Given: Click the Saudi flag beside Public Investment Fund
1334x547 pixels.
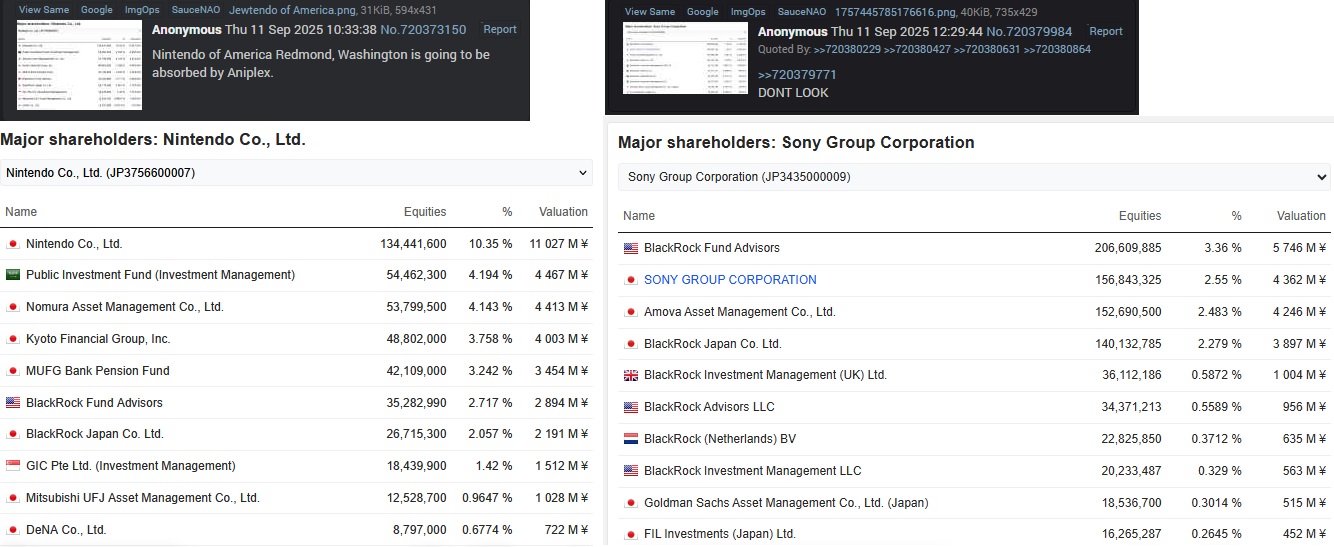Looking at the screenshot, I should [x=13, y=275].
